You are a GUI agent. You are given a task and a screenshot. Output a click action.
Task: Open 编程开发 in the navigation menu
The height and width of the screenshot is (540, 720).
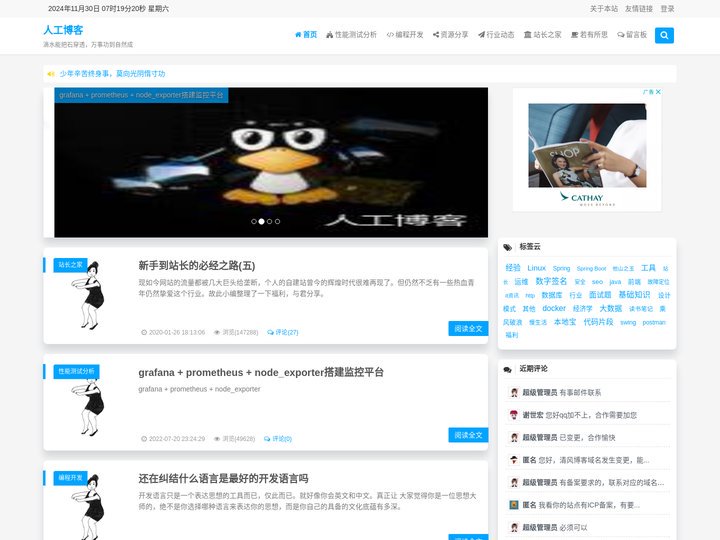(x=405, y=35)
